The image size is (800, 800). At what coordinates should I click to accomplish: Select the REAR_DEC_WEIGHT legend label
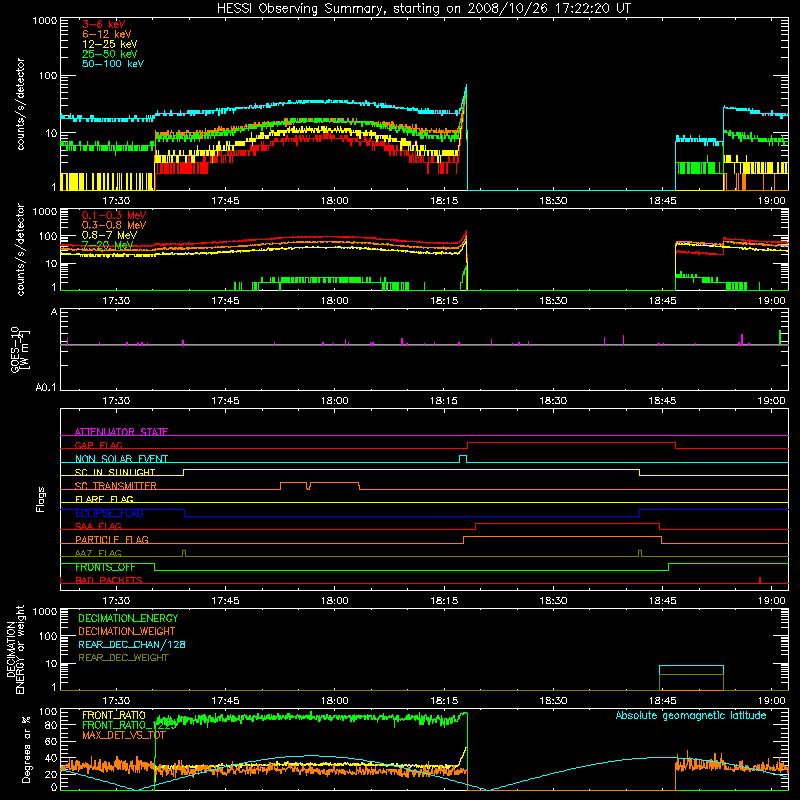point(123,658)
